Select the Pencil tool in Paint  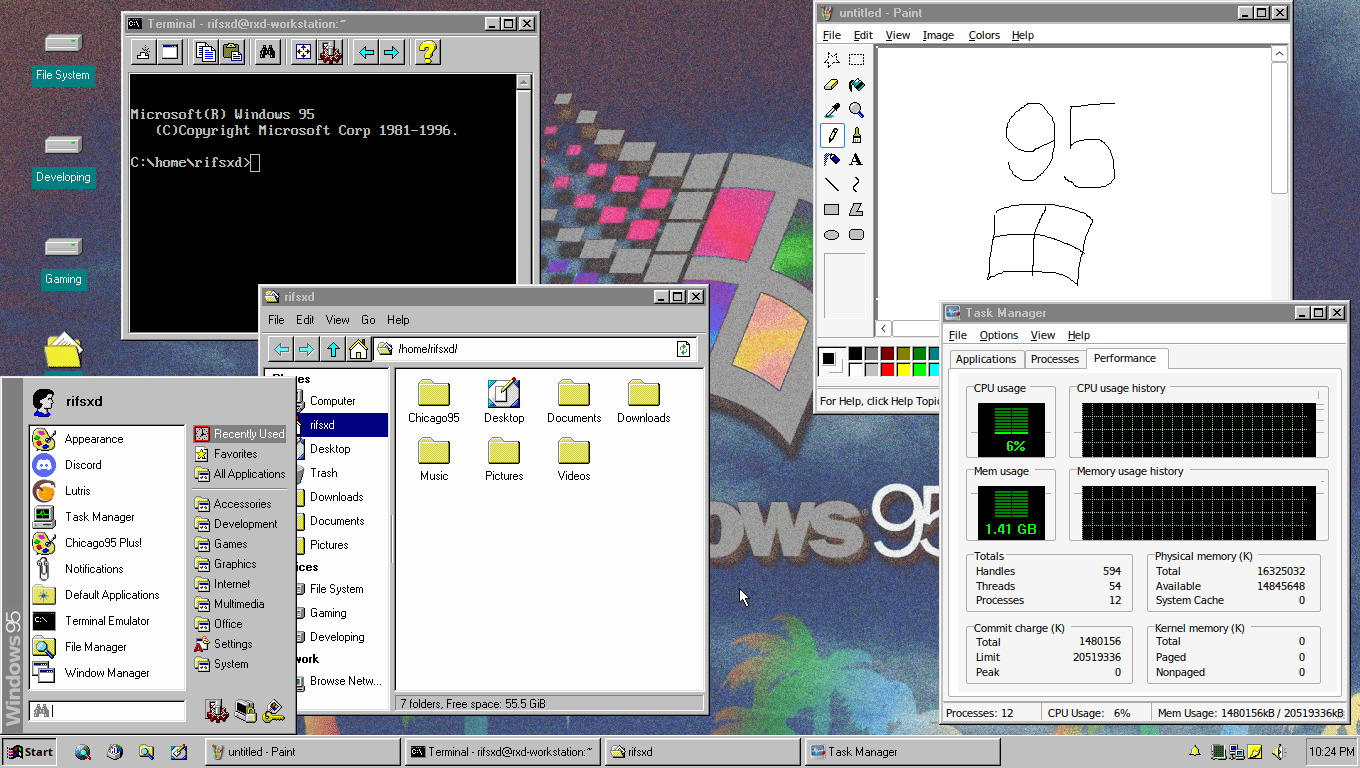[832, 135]
